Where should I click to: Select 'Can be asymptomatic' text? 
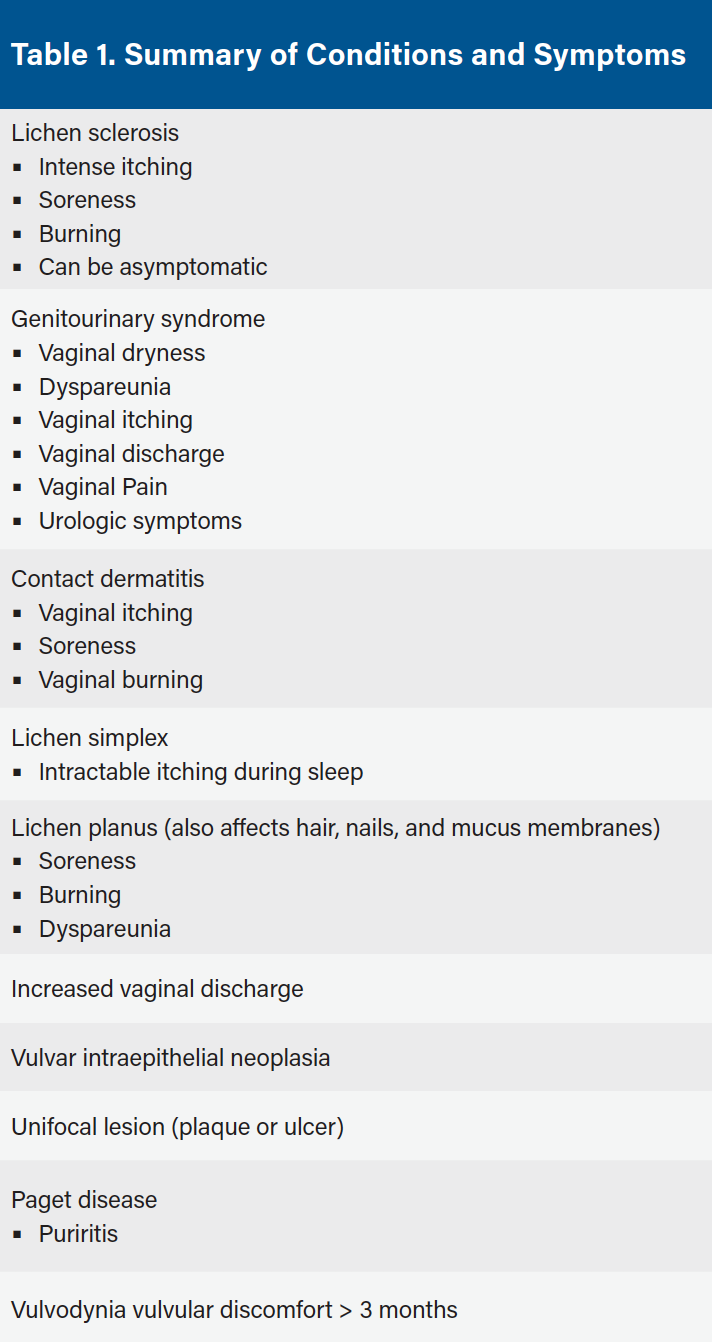pyautogui.click(x=153, y=267)
